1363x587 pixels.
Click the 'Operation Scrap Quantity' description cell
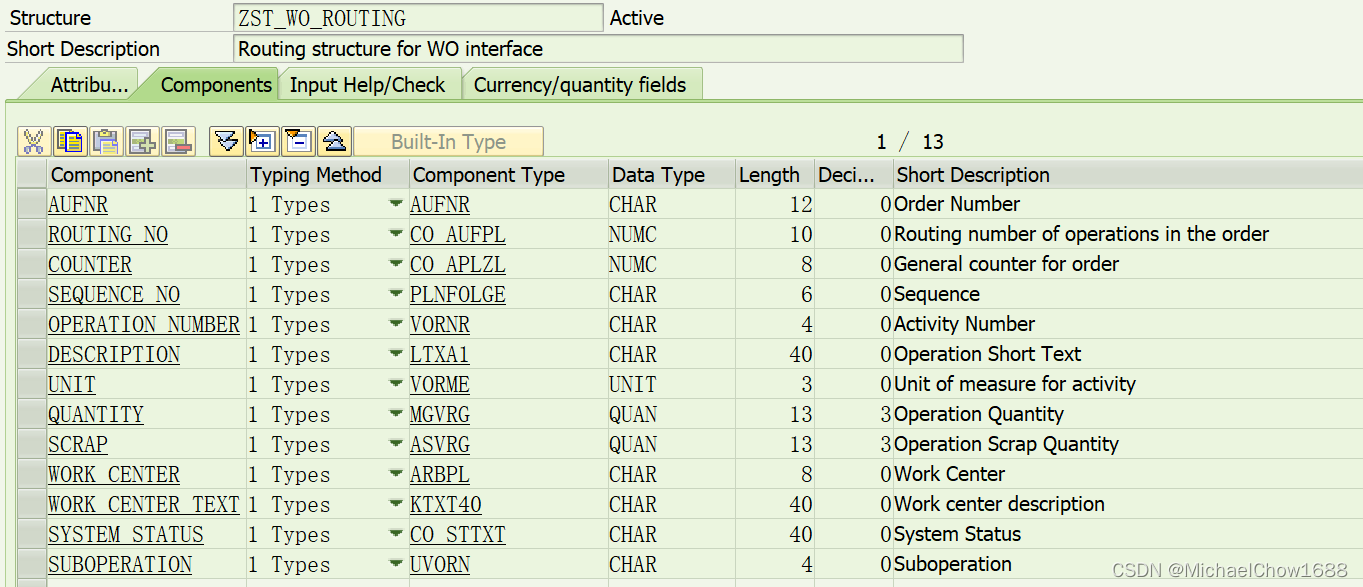pos(1006,444)
